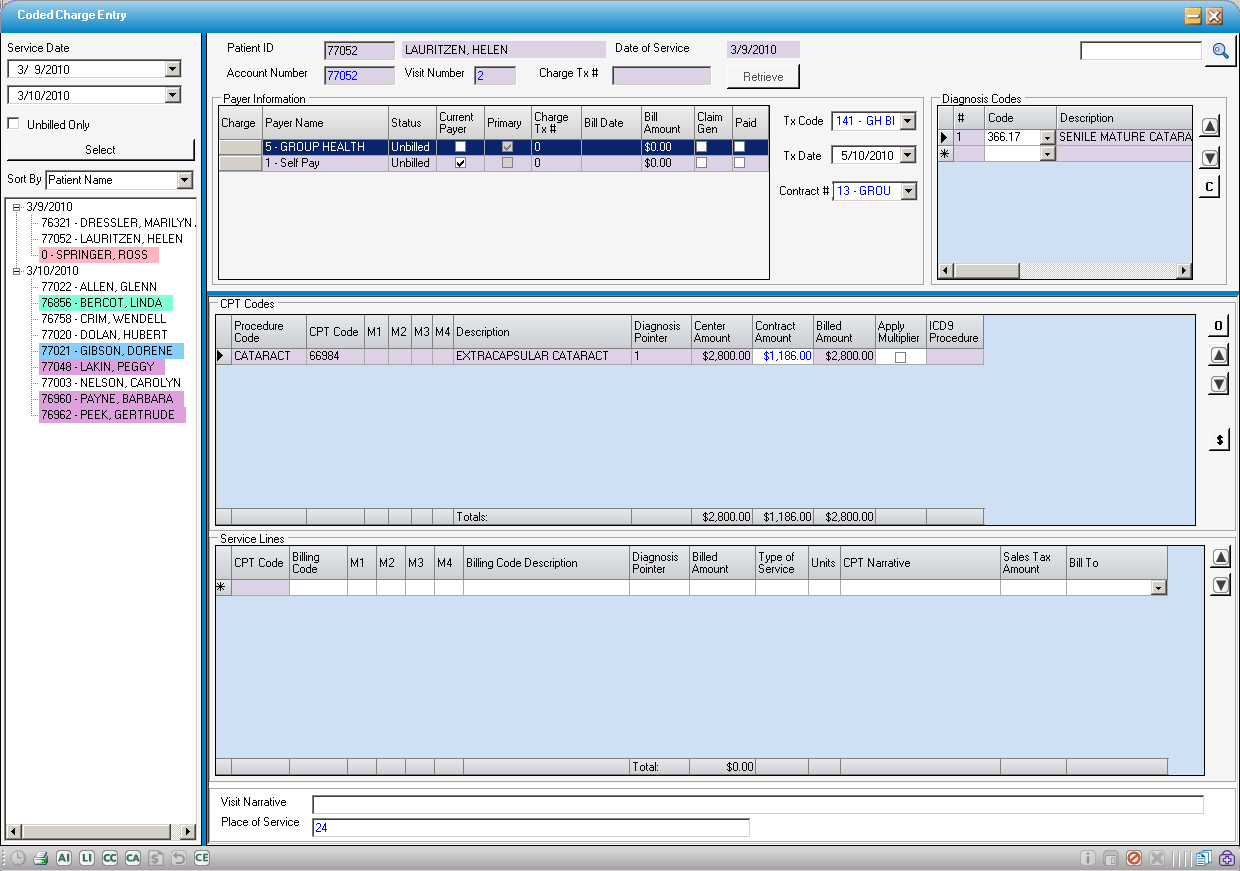Check Current Payer for Group Health
This screenshot has width=1240, height=871.
[460, 147]
